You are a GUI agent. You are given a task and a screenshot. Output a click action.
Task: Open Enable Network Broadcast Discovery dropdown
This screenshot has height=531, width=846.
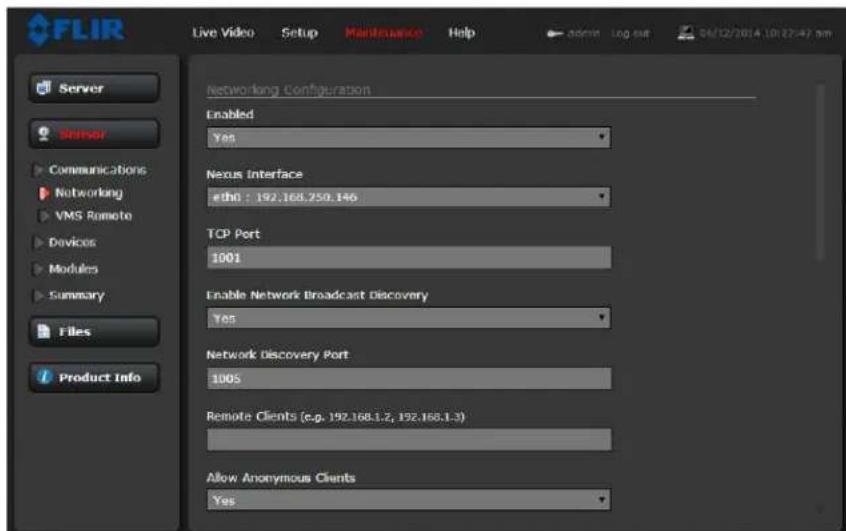pyautogui.click(x=408, y=318)
